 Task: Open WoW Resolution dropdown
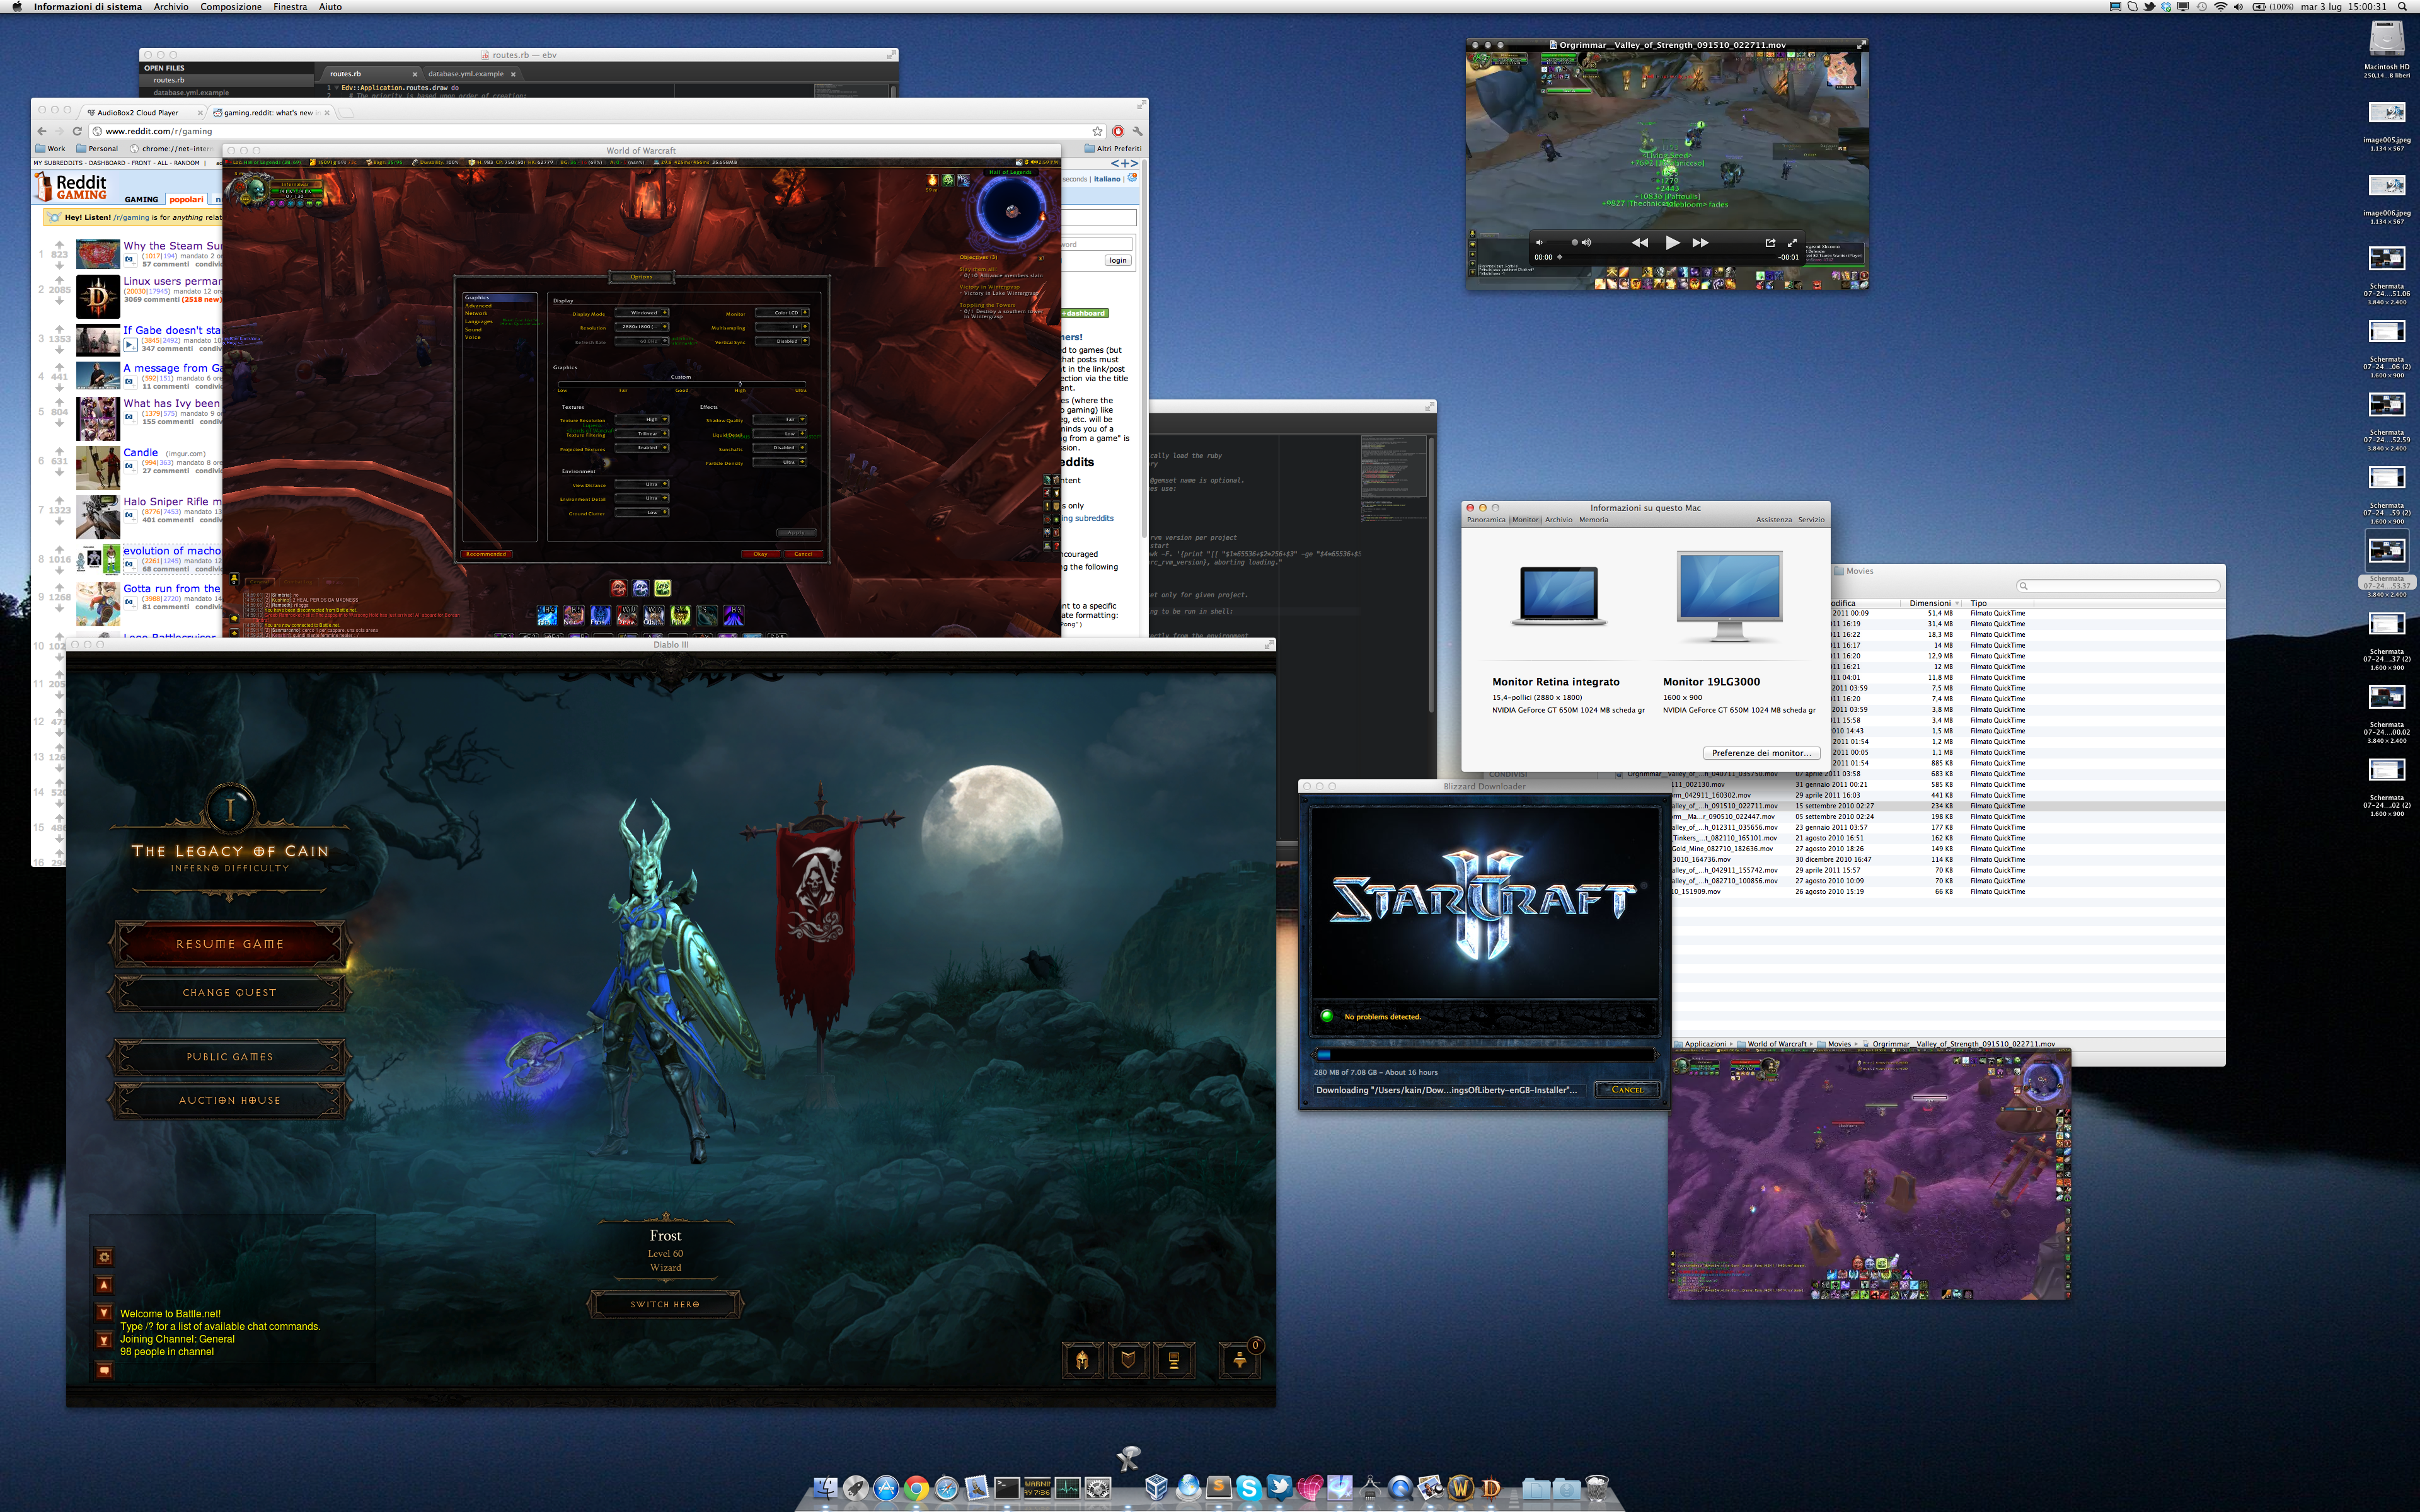point(642,327)
